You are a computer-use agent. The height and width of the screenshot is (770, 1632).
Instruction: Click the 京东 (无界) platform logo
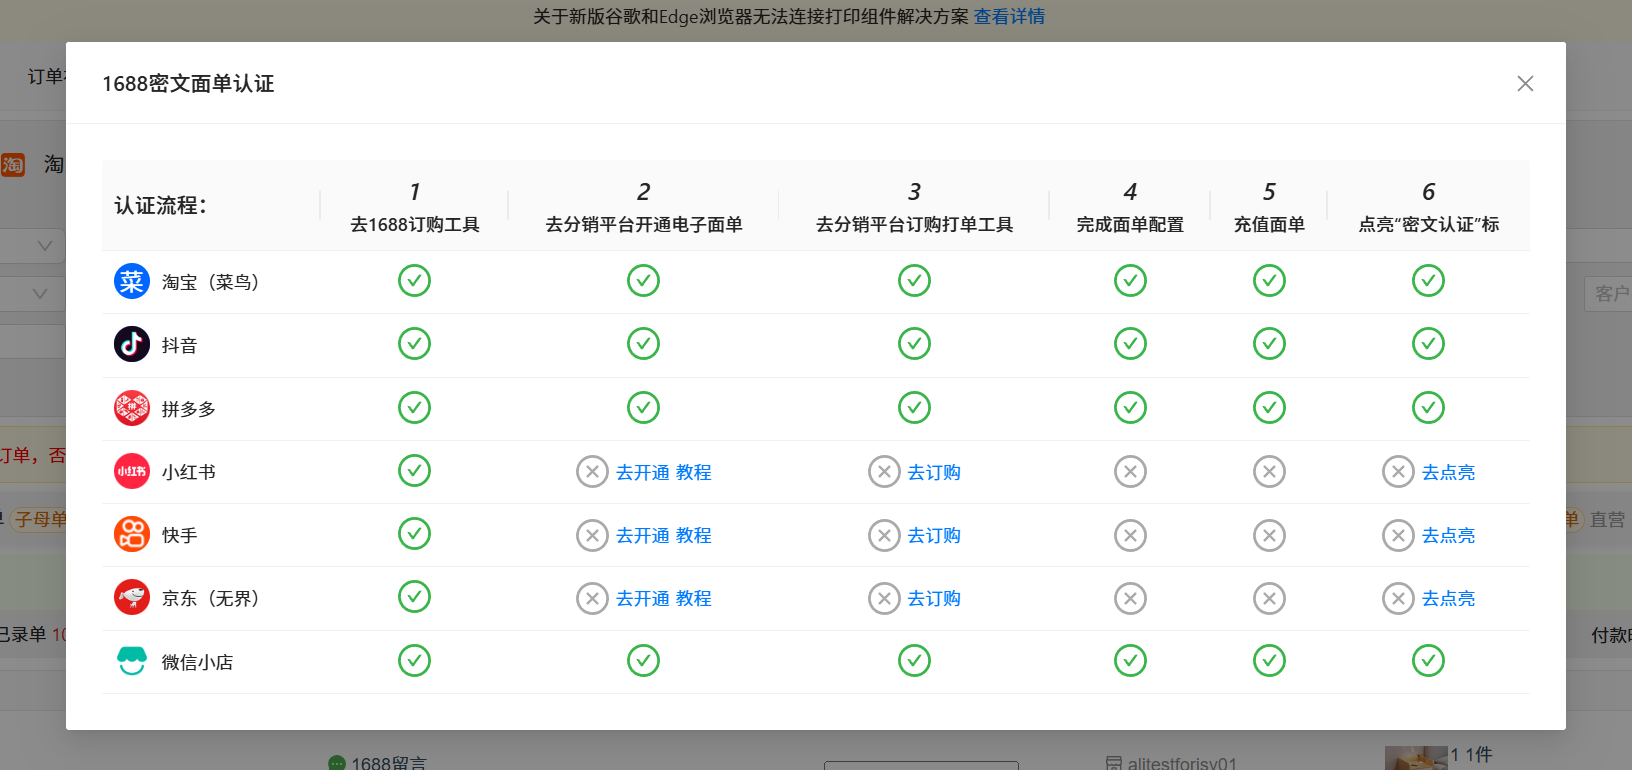tap(132, 598)
